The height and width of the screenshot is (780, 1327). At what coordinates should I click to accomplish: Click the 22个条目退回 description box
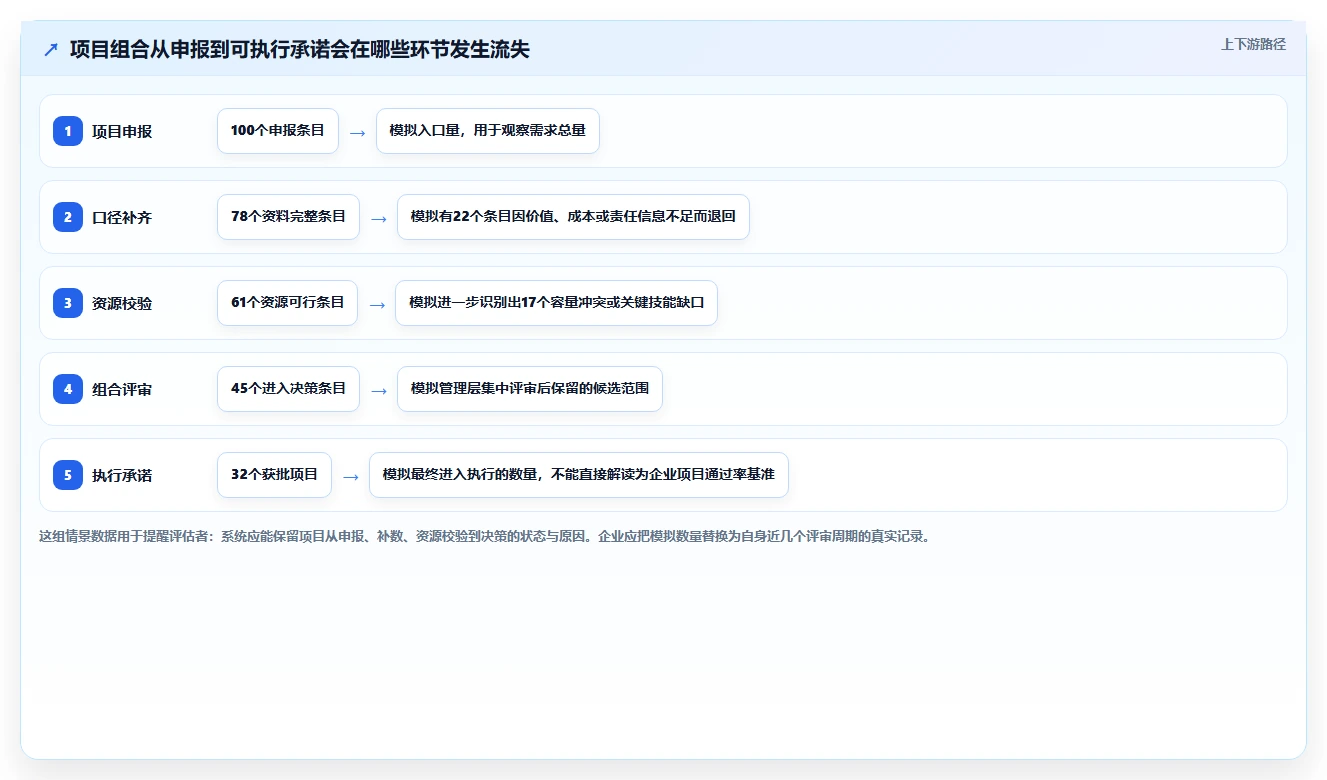tap(573, 217)
